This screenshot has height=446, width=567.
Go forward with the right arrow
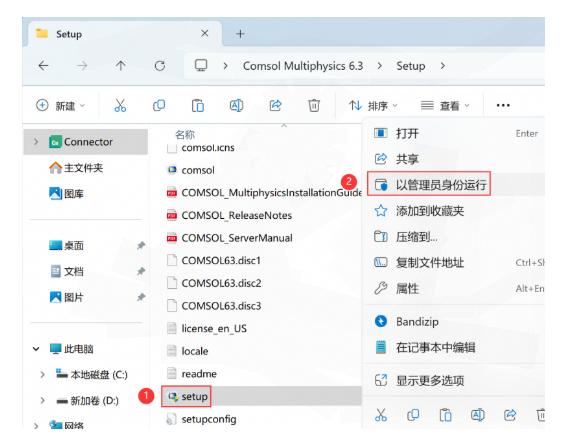82,66
